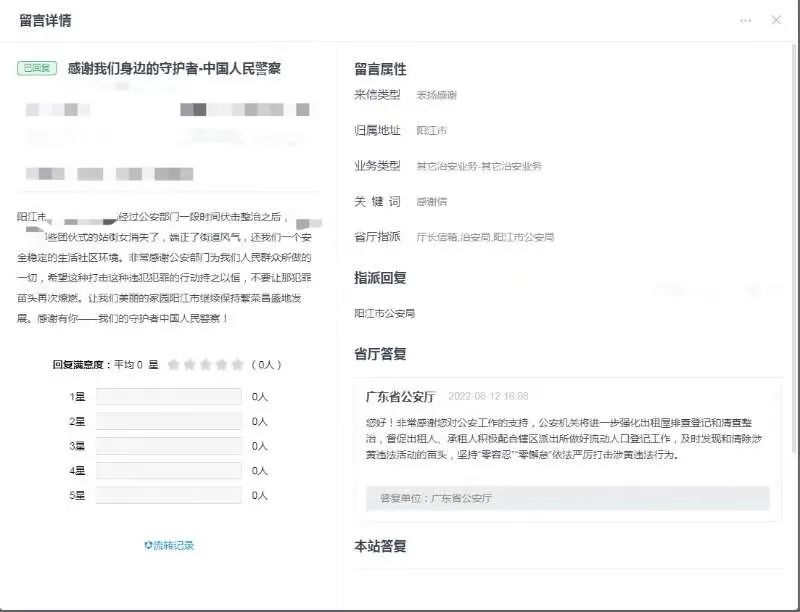
Task: Click the 业务类型 value 其它治安业务
Action: tap(479, 166)
